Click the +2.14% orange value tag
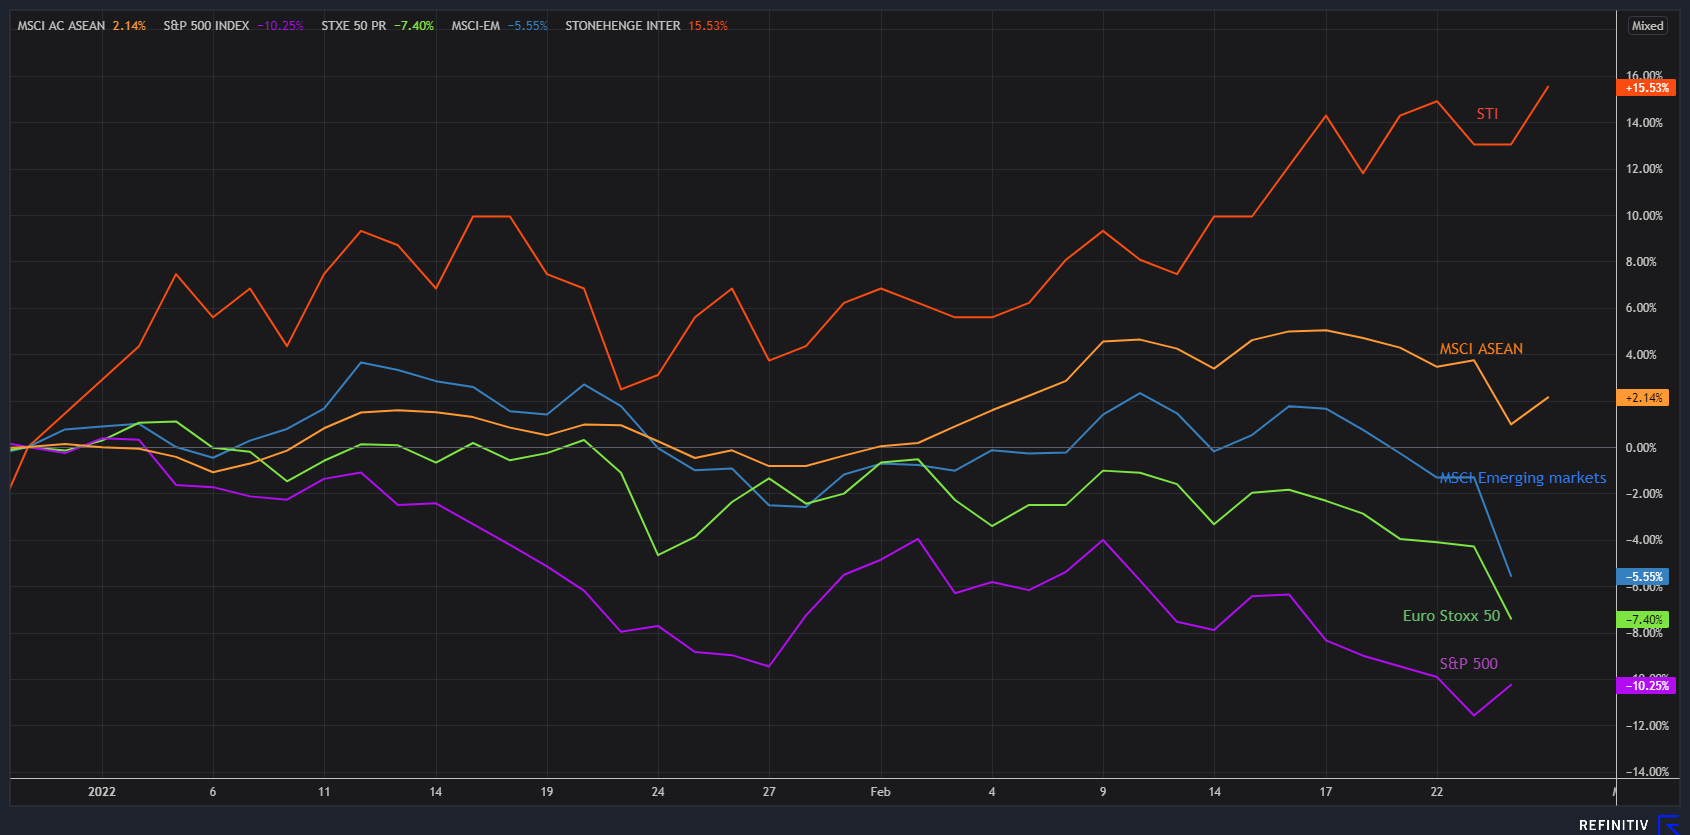 point(1643,398)
